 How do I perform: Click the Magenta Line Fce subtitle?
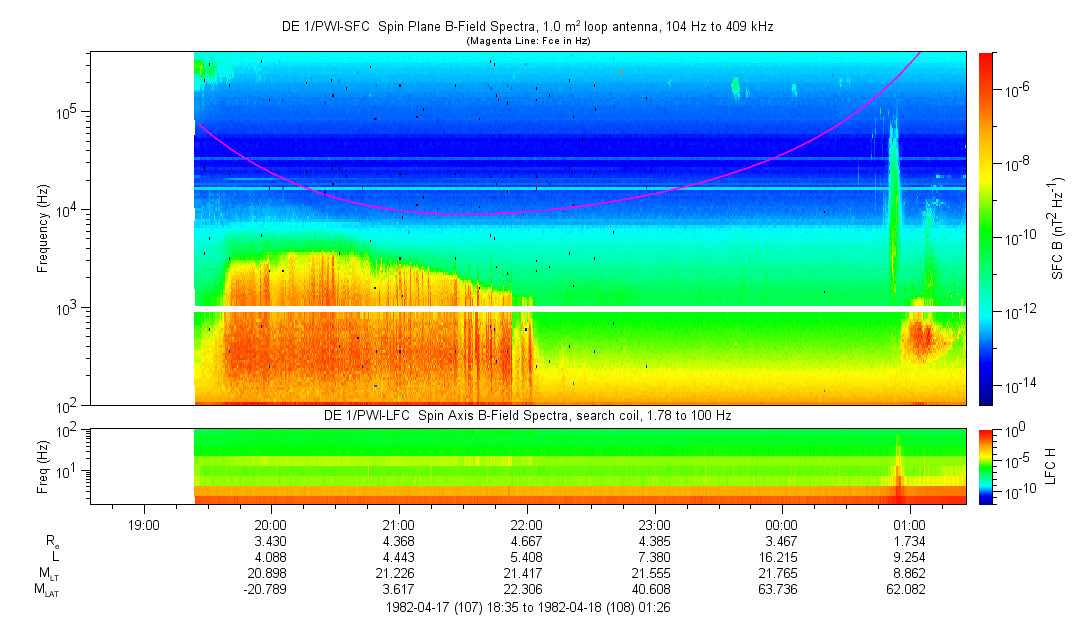tap(527, 40)
